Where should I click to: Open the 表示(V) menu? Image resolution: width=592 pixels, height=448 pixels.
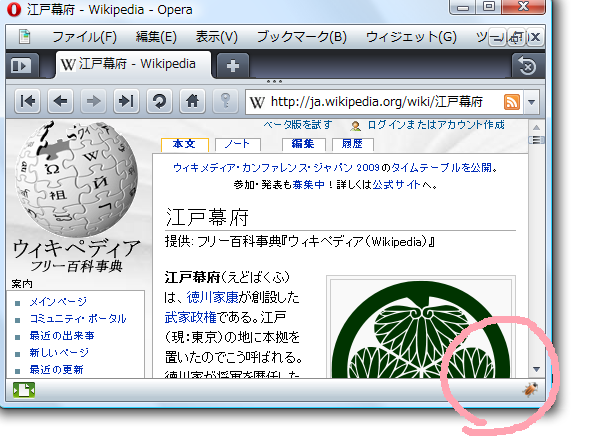[x=217, y=37]
